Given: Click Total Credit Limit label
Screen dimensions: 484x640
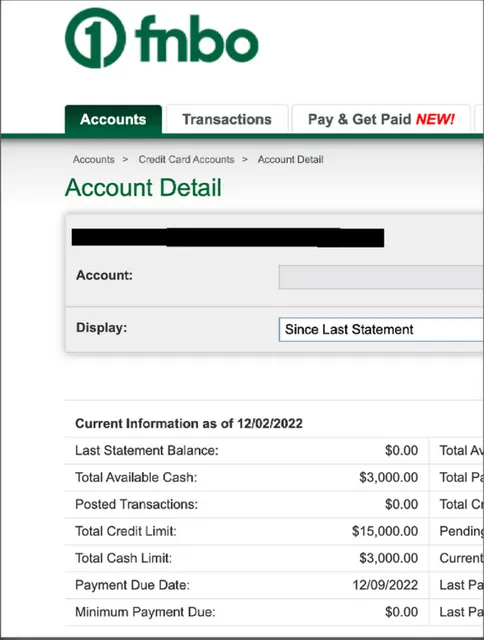Looking at the screenshot, I should [x=126, y=531].
